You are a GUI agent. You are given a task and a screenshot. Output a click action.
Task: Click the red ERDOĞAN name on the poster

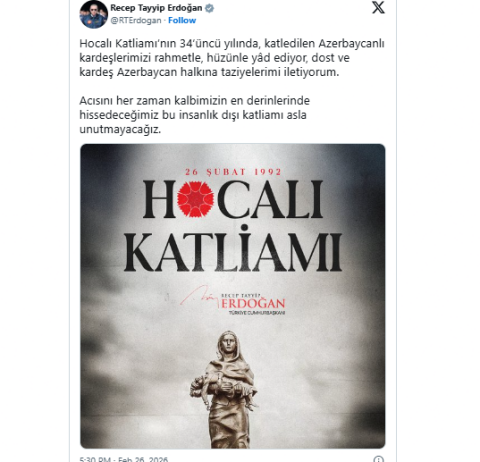[253, 303]
